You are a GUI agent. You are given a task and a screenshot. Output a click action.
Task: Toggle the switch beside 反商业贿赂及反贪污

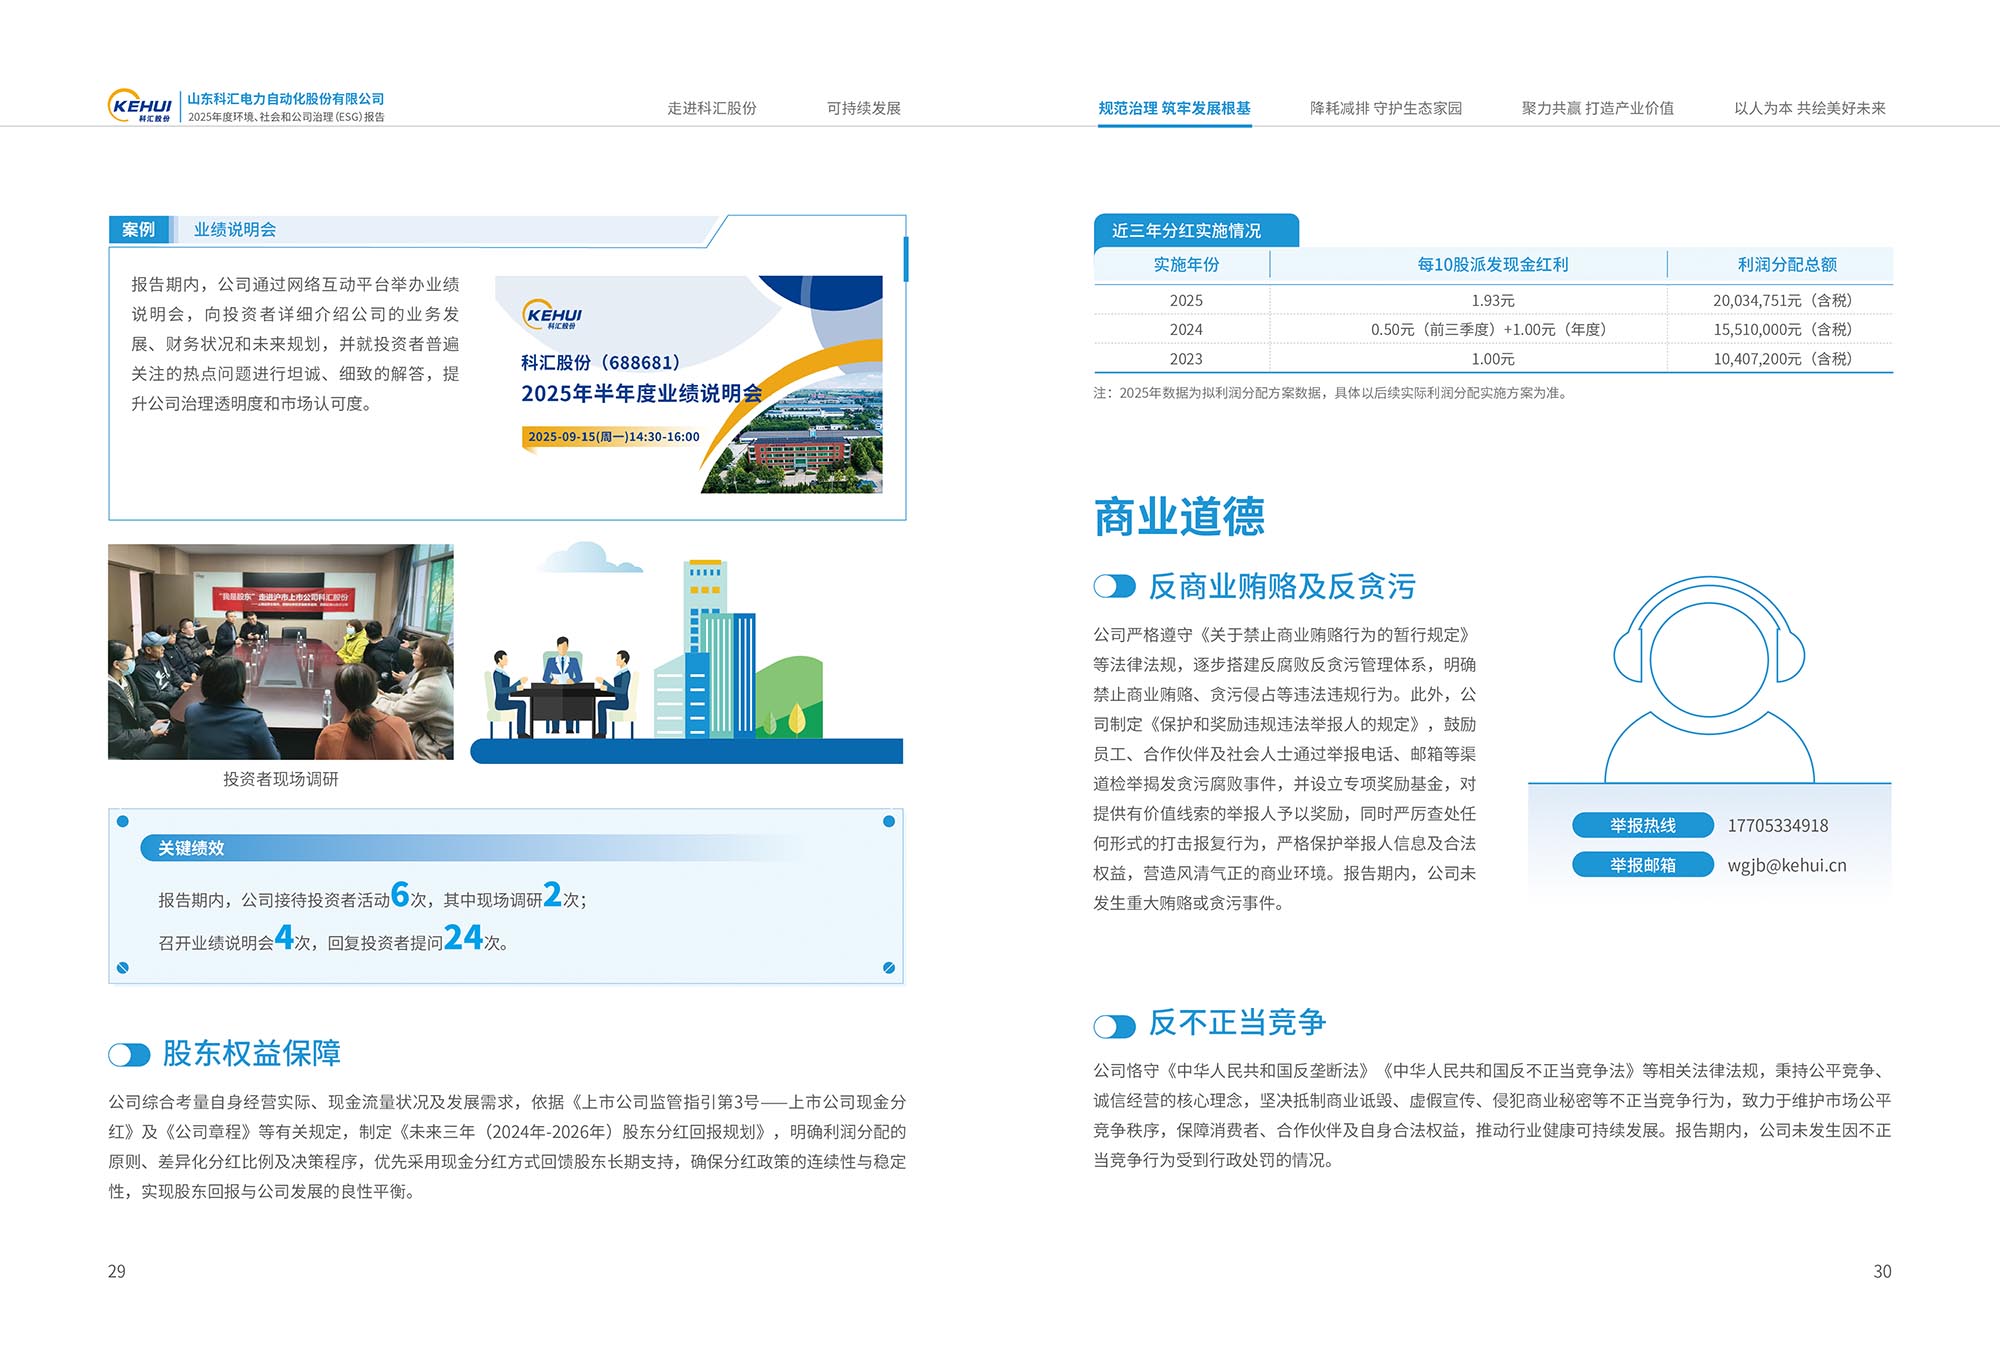point(1114,587)
